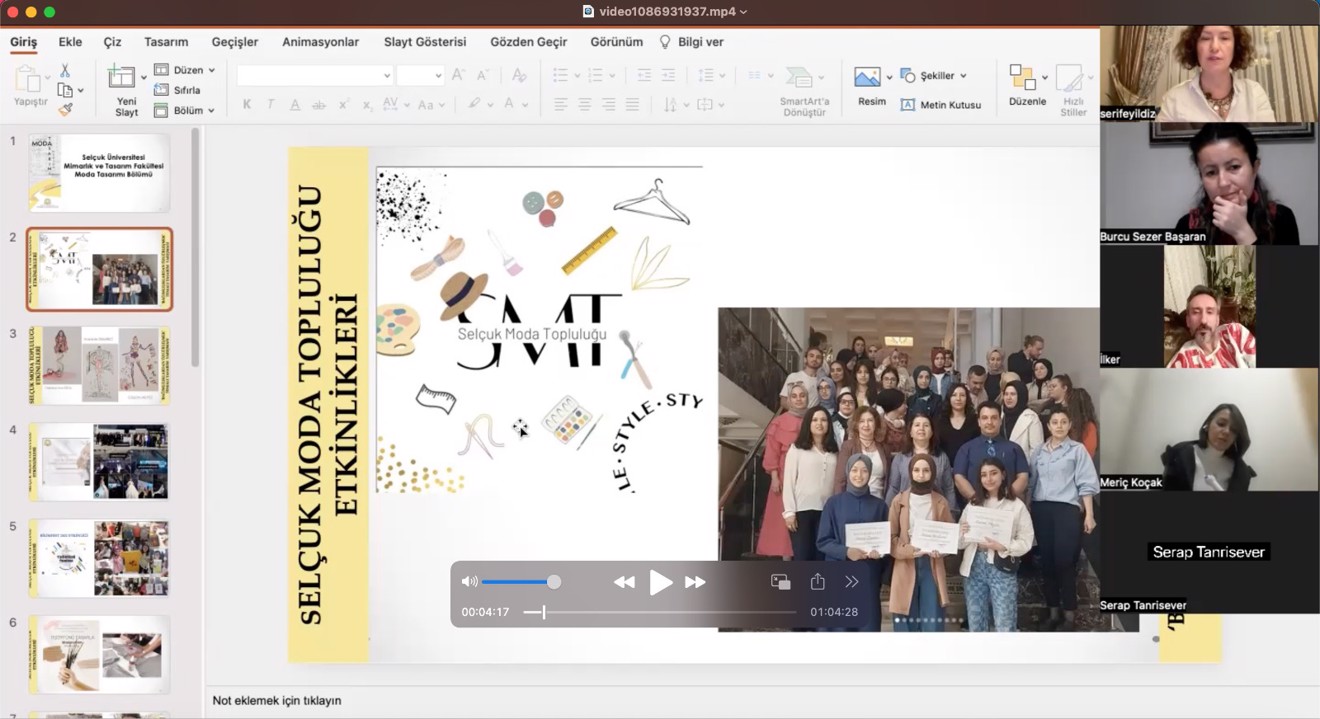Click the cut scissors icon
Screen dimensions: 1320x719
point(65,71)
